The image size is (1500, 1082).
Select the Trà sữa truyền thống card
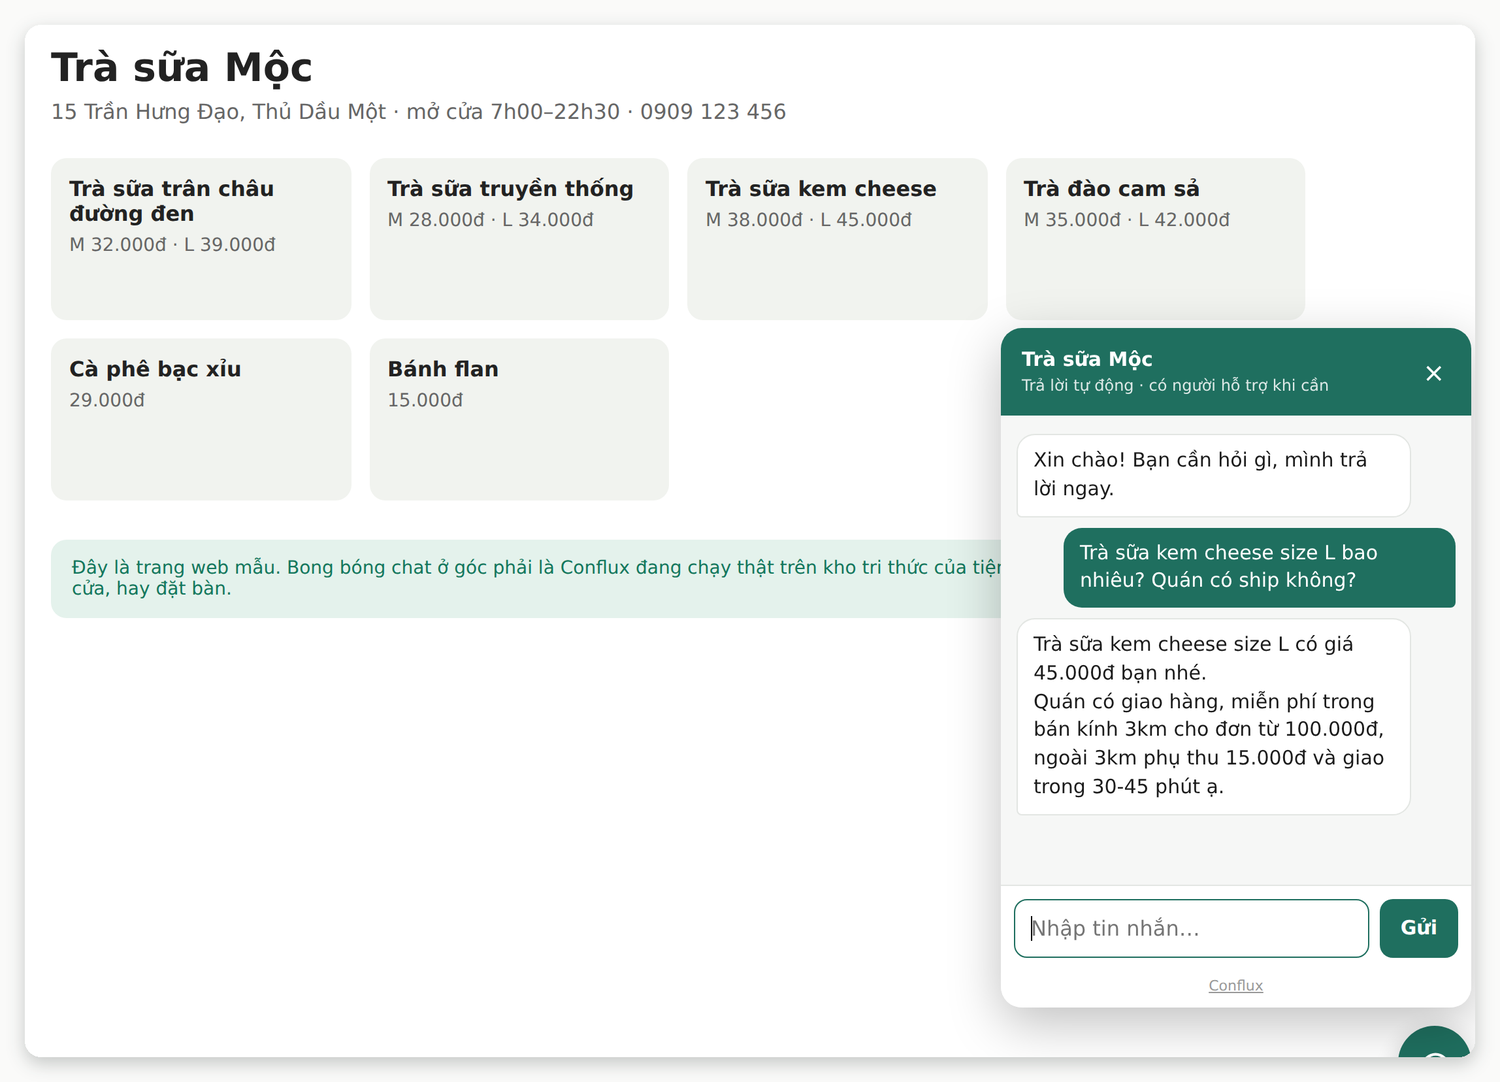pos(519,239)
